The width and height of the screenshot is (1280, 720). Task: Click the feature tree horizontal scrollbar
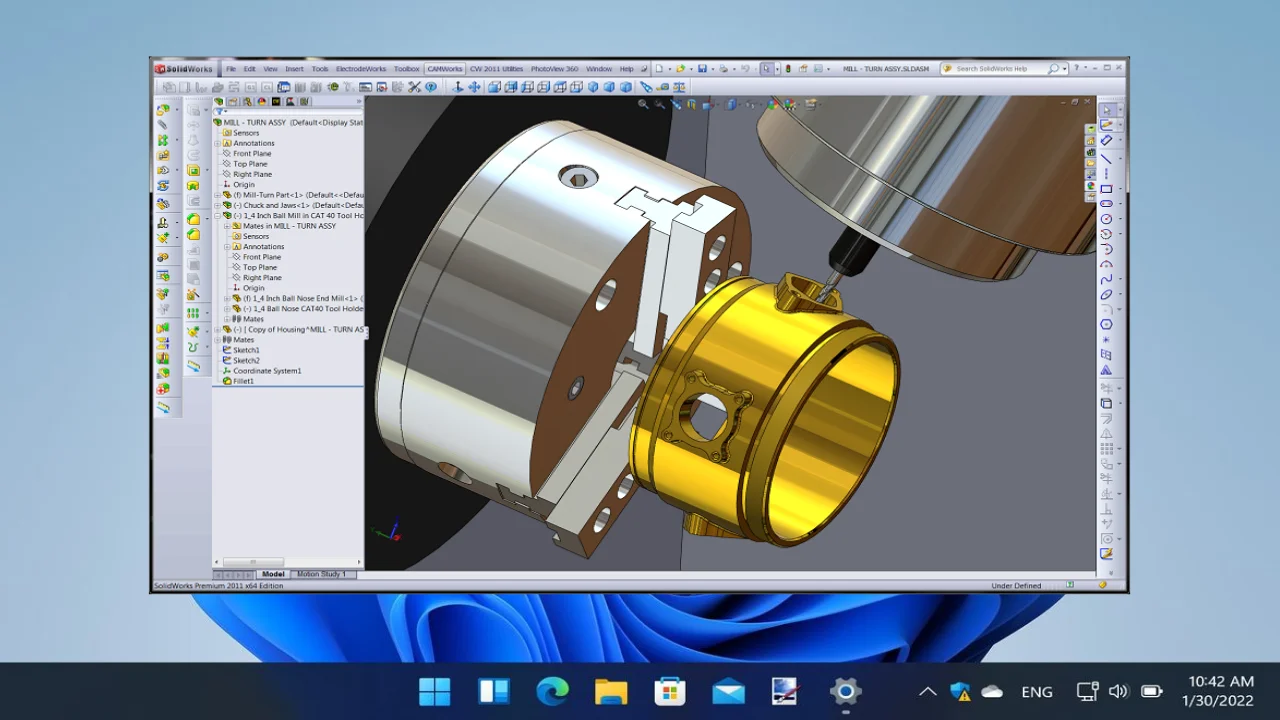click(x=253, y=562)
